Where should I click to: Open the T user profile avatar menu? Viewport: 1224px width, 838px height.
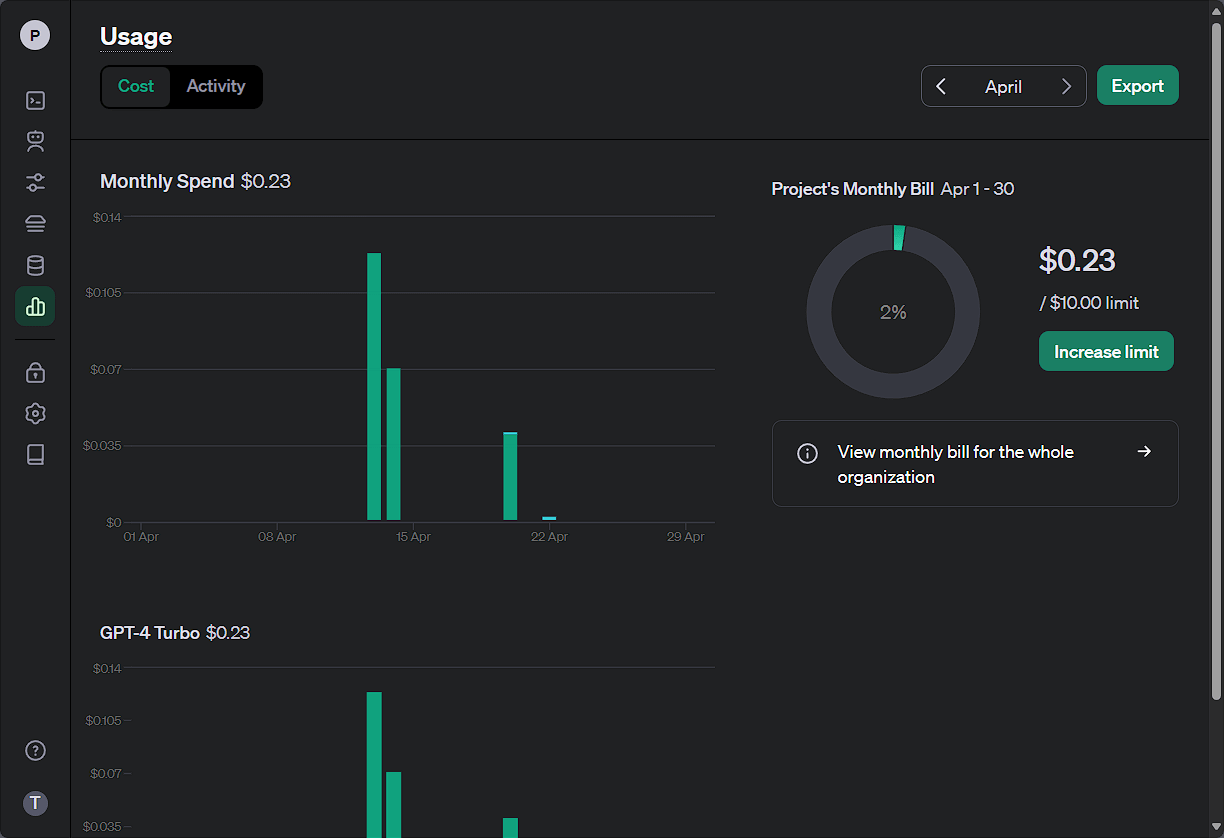[35, 803]
